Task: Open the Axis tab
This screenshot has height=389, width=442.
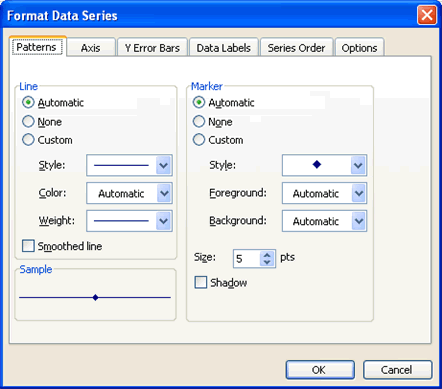Action: pyautogui.click(x=91, y=48)
